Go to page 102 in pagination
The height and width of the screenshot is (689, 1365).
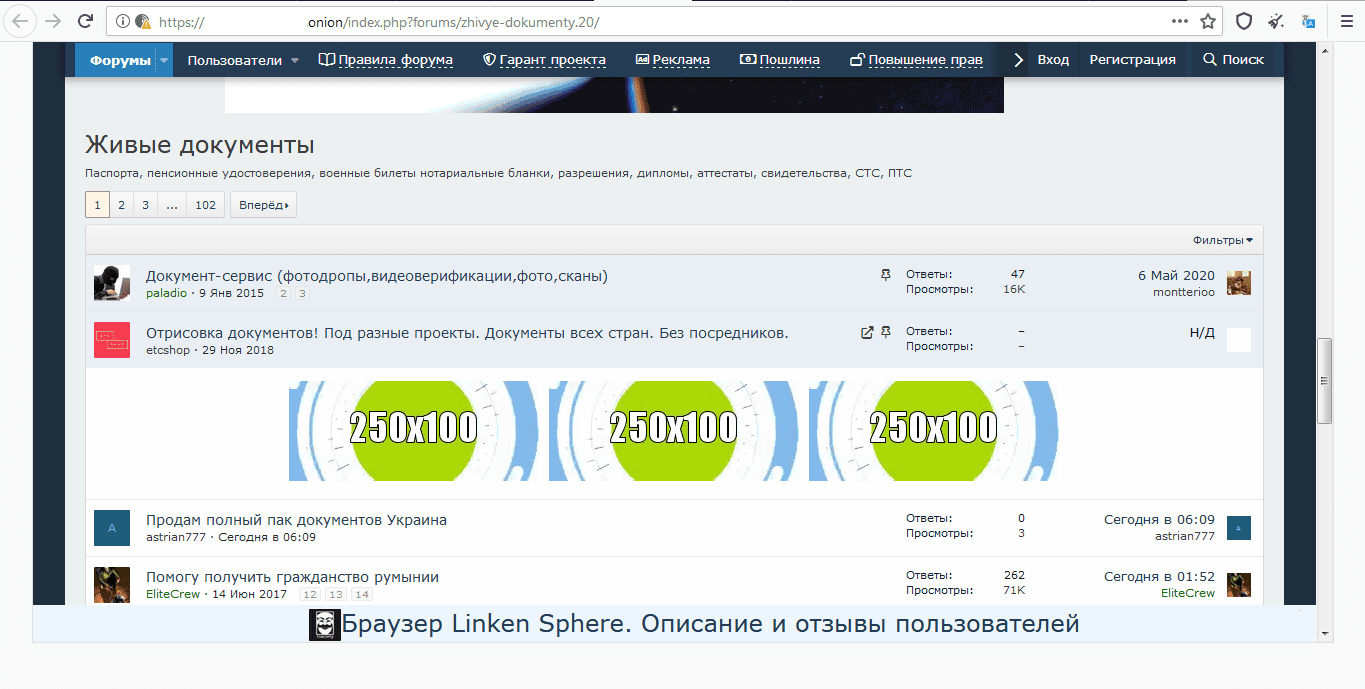[x=205, y=205]
